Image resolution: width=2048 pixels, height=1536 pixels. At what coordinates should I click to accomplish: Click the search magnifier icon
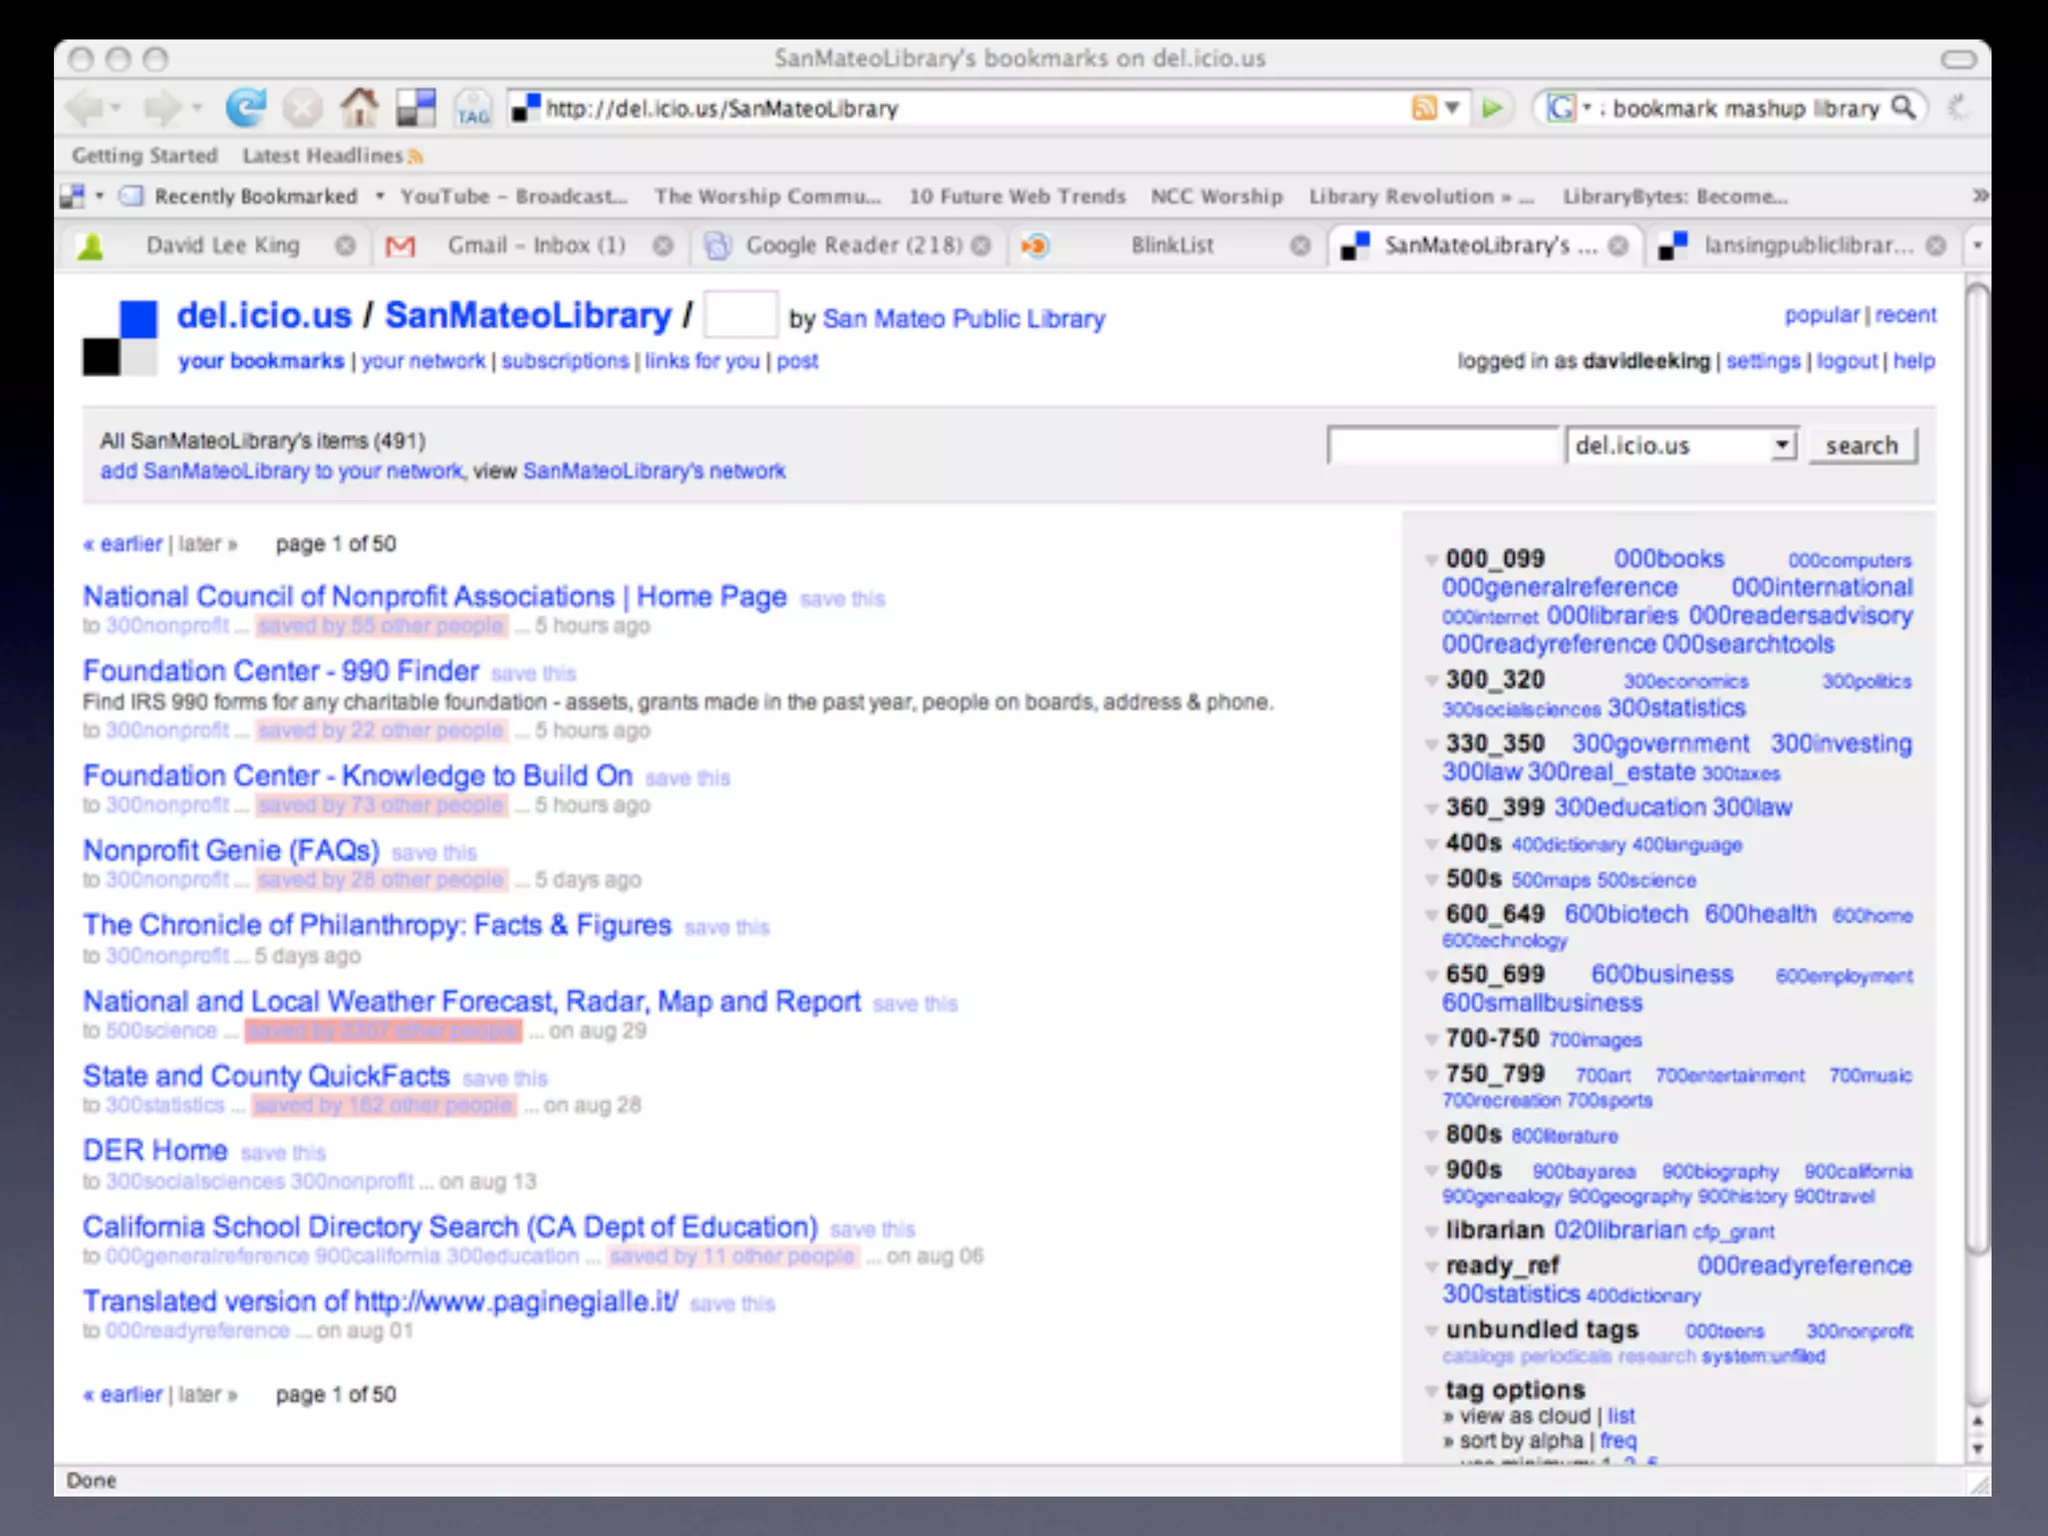click(1904, 107)
